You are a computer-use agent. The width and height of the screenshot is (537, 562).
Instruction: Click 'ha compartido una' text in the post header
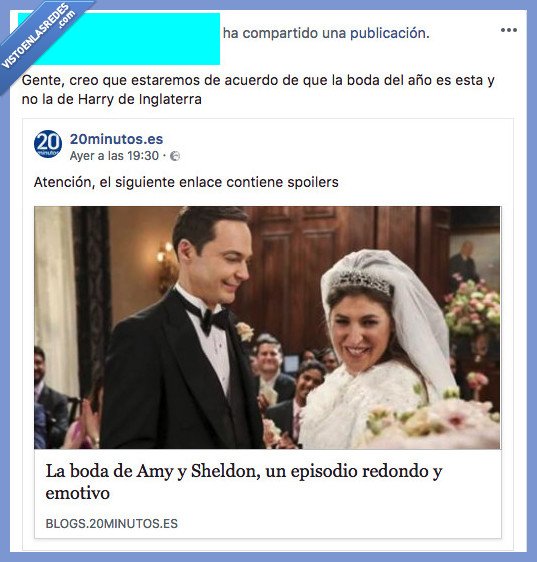pyautogui.click(x=285, y=33)
